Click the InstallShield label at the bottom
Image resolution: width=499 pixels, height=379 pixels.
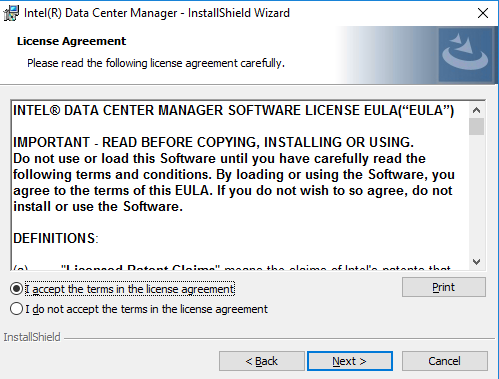click(x=32, y=337)
